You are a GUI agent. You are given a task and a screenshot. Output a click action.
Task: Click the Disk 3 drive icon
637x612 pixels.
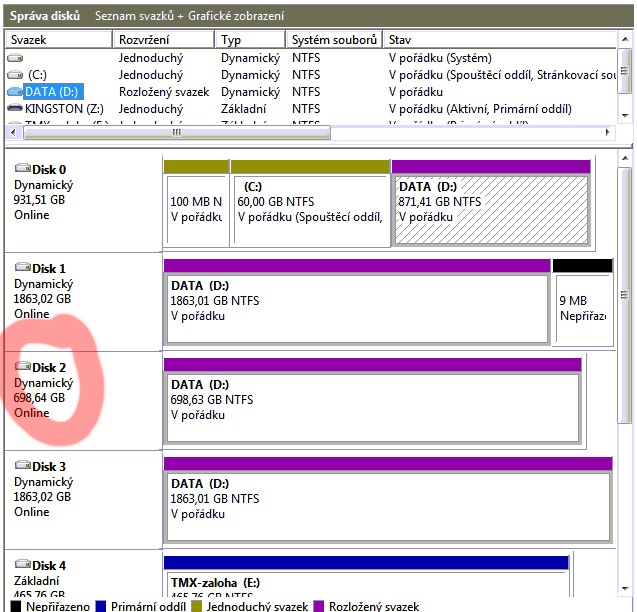click(22, 466)
